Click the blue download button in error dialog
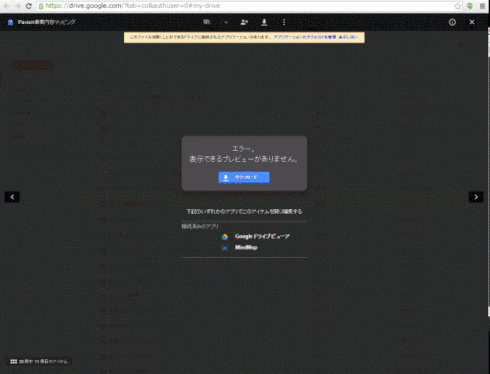Image resolution: width=490 pixels, height=374 pixels. (x=244, y=177)
